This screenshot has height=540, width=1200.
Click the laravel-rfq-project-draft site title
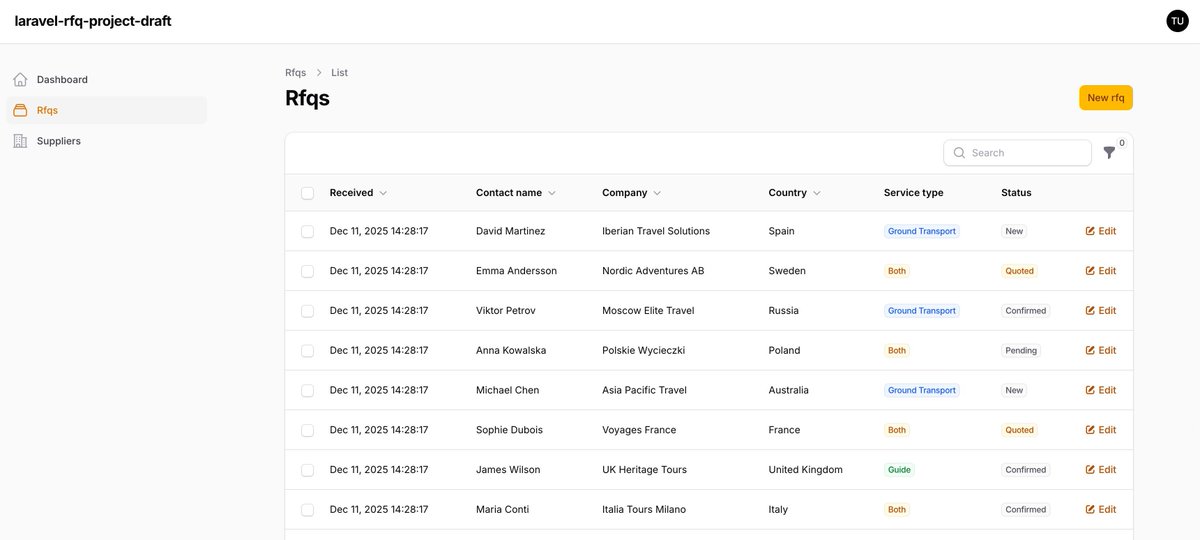tap(93, 21)
